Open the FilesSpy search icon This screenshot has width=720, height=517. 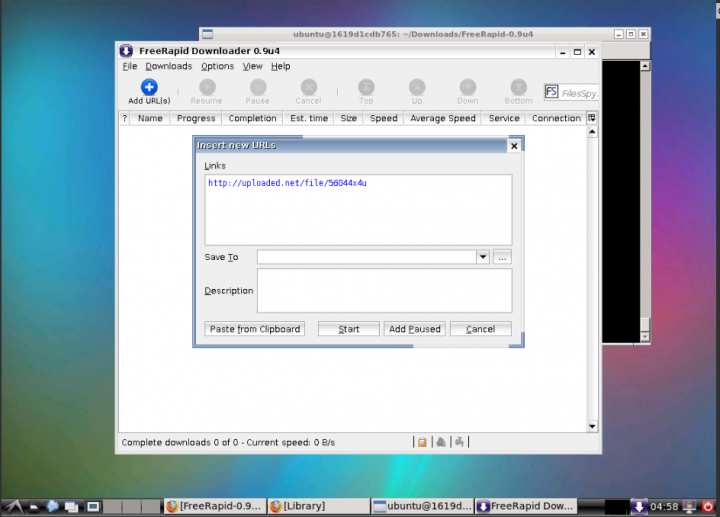pos(551,92)
